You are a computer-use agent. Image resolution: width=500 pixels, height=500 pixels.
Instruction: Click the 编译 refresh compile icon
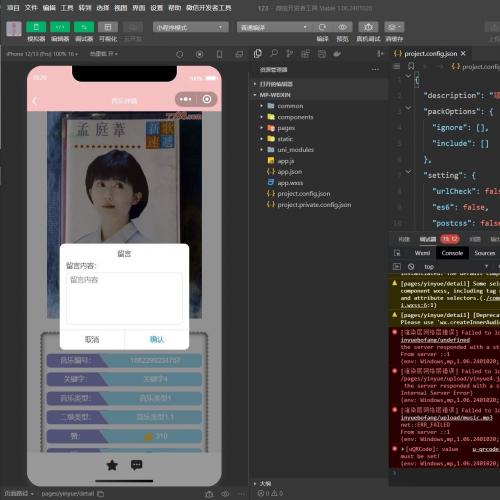[322, 27]
